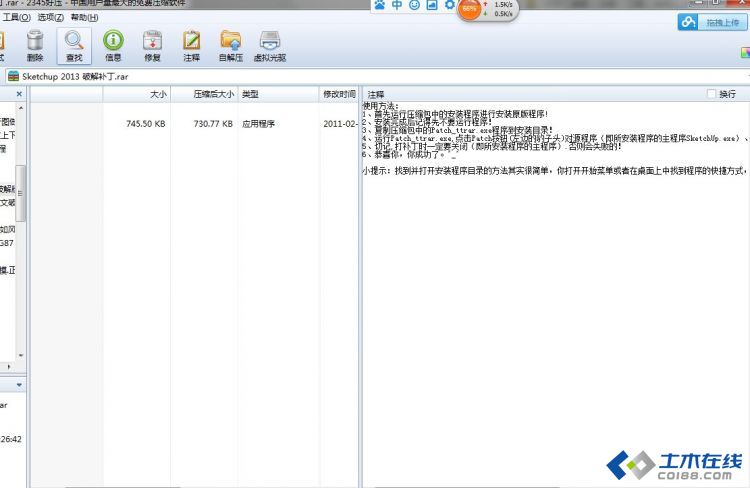
Task: Open the 查找 (Find) tool
Action: pyautogui.click(x=74, y=46)
